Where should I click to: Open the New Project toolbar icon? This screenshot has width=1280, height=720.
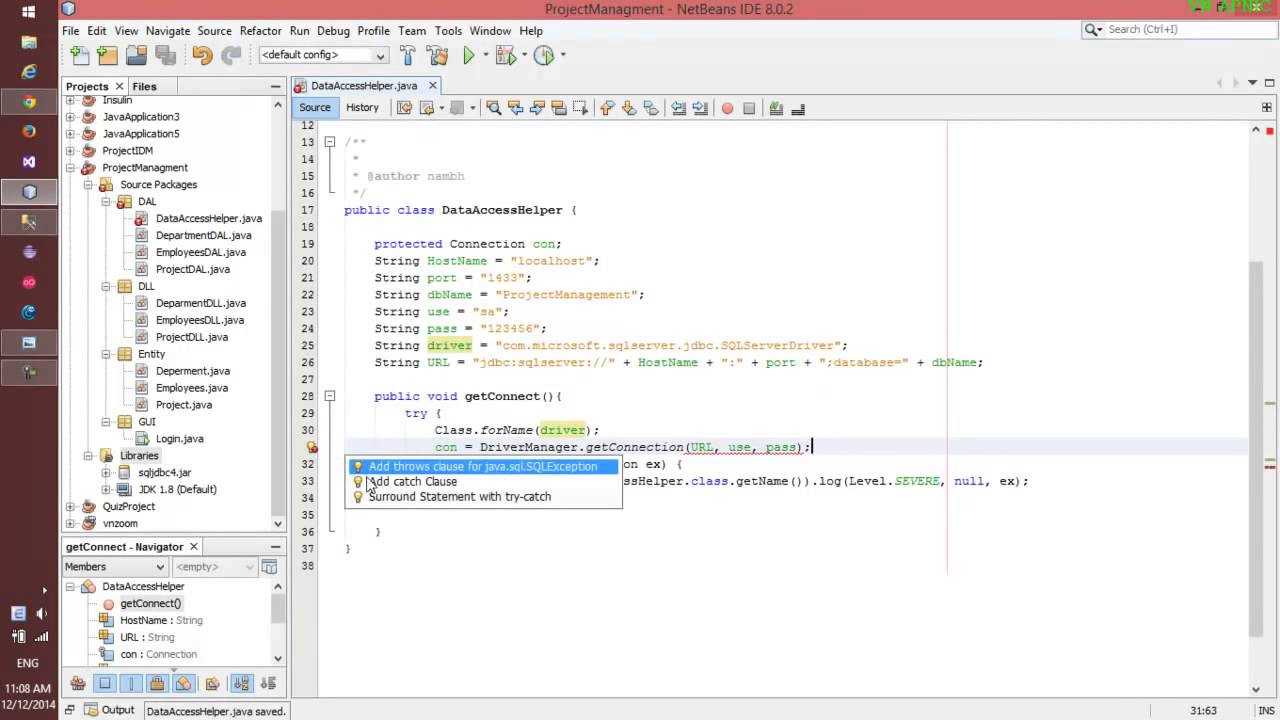tap(107, 56)
